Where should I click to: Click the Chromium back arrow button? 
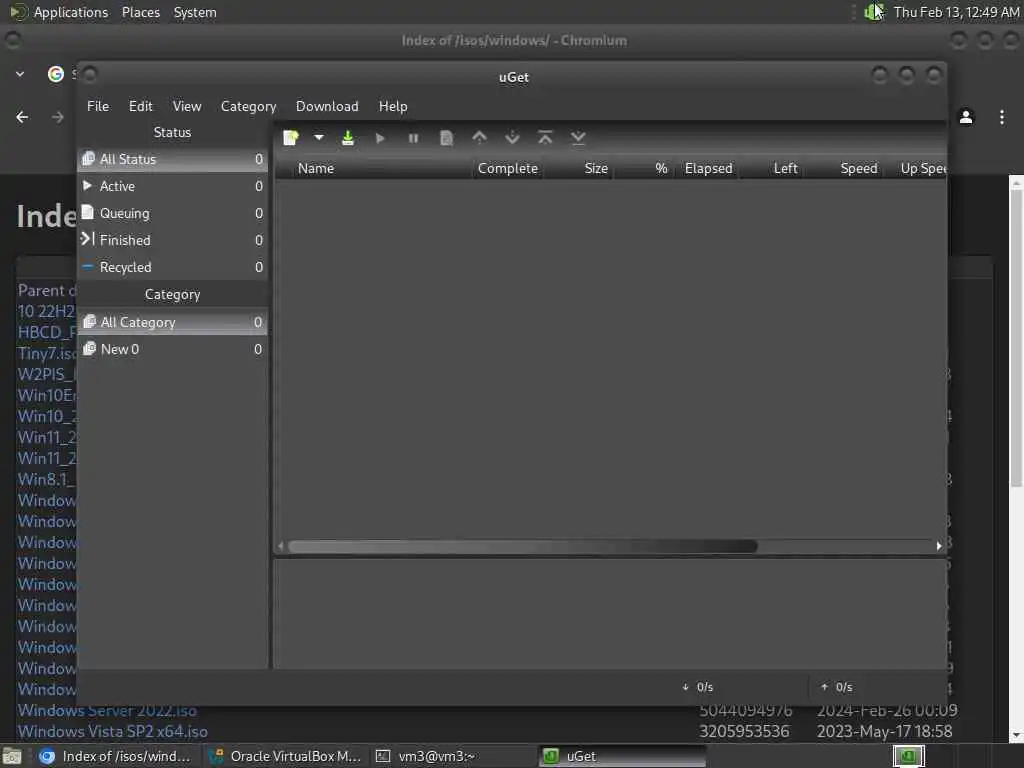[22, 117]
